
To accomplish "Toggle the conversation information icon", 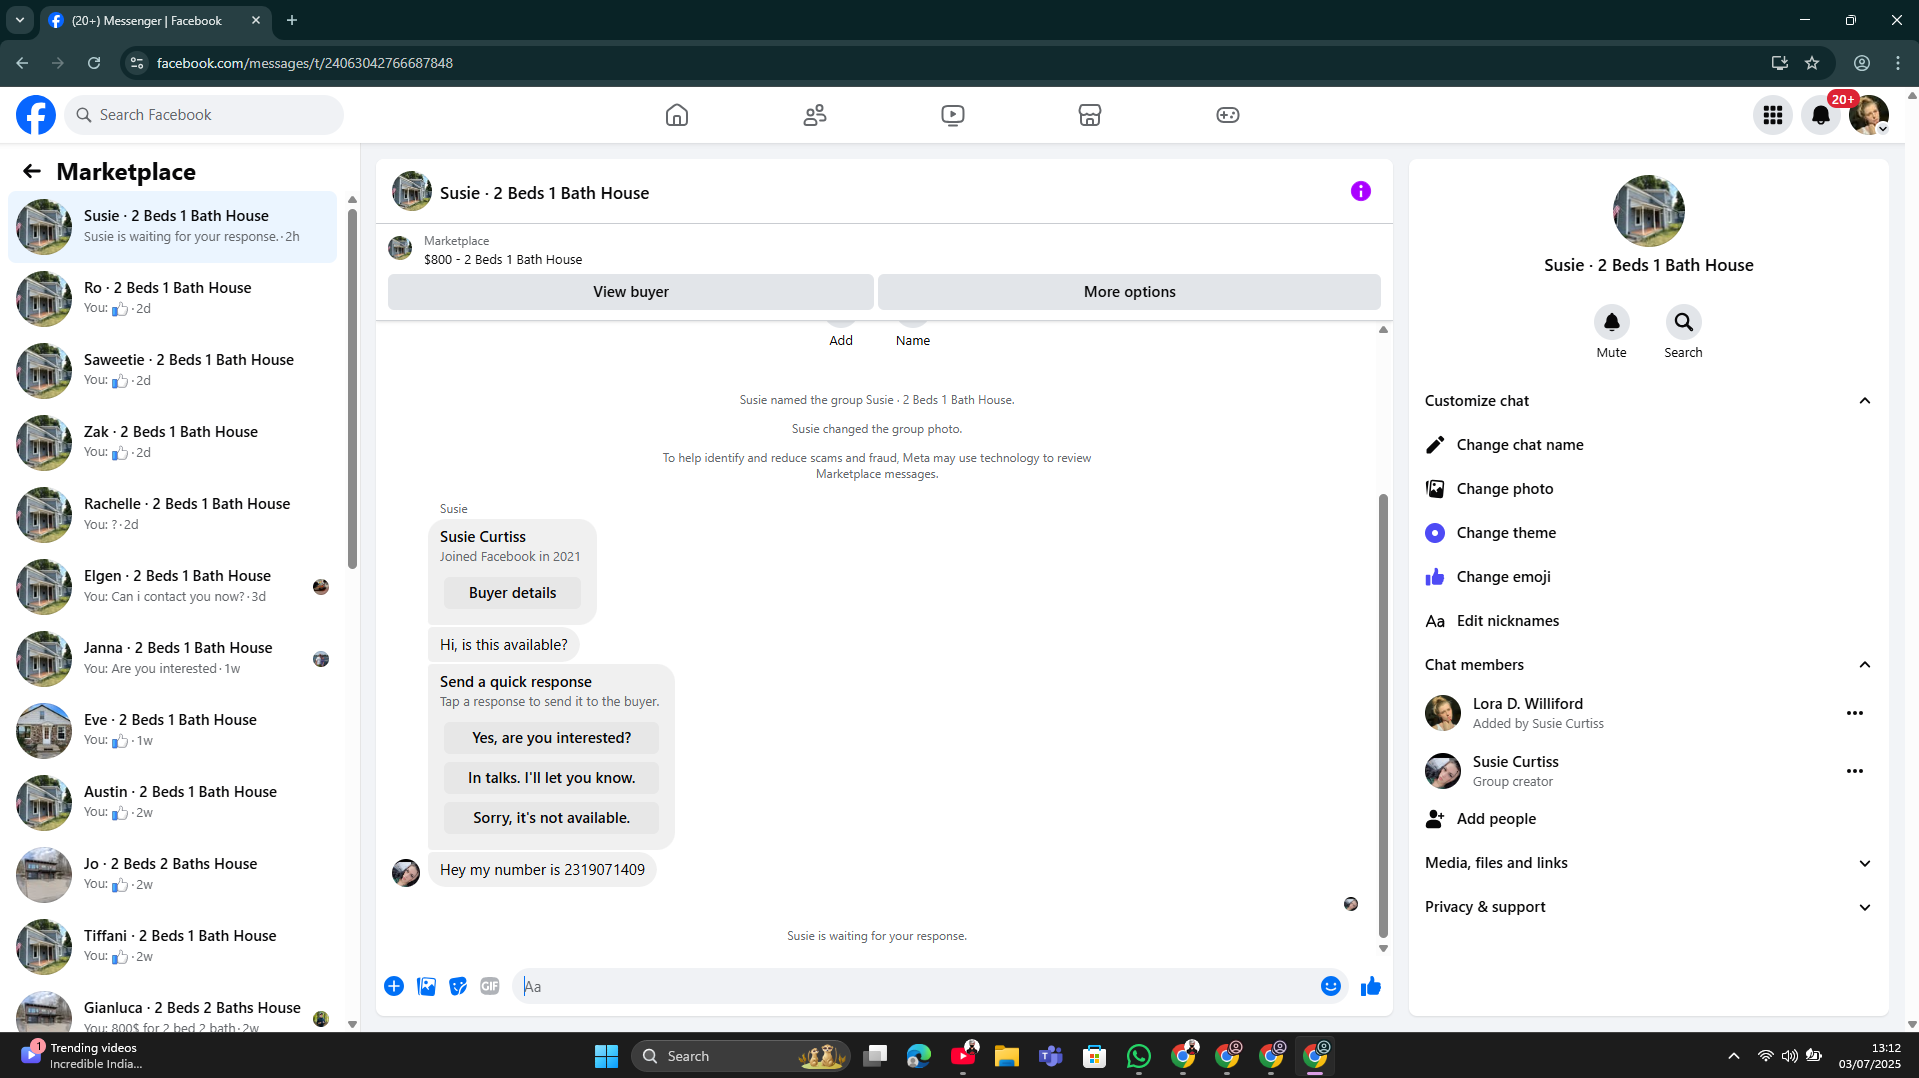I will coord(1361,191).
